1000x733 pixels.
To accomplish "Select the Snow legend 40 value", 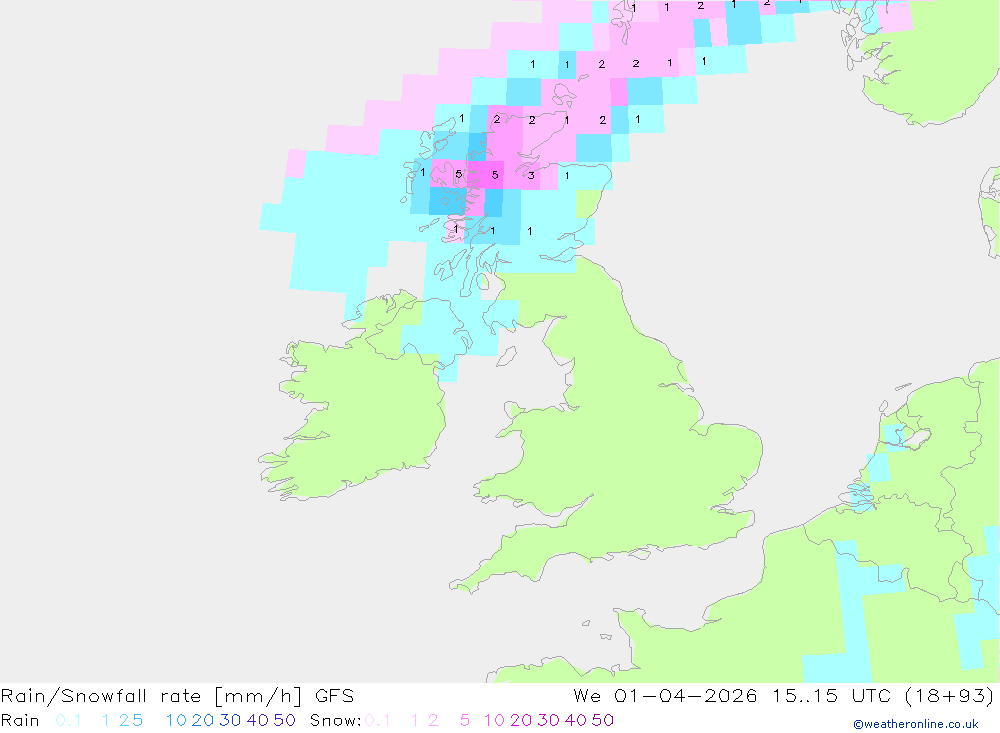I will click(x=576, y=720).
